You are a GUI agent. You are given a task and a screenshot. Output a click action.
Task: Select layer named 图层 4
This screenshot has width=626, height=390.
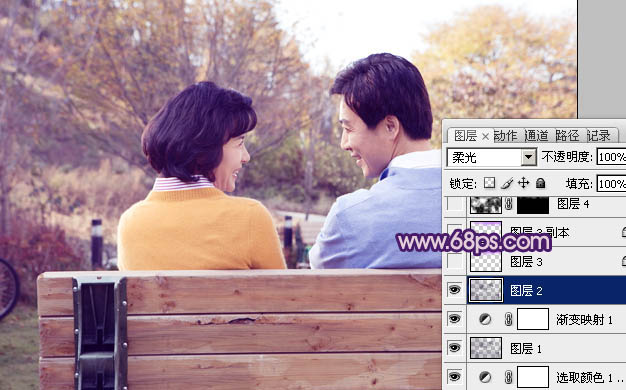click(x=573, y=204)
